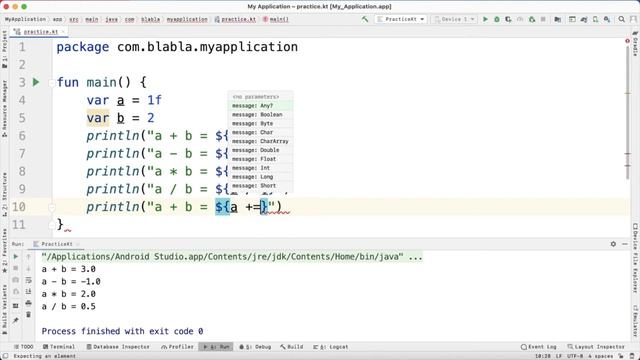Screen dimensions: 640x360
Task: Click the Apply Changes and Restart icon
Action: [x=532, y=19]
